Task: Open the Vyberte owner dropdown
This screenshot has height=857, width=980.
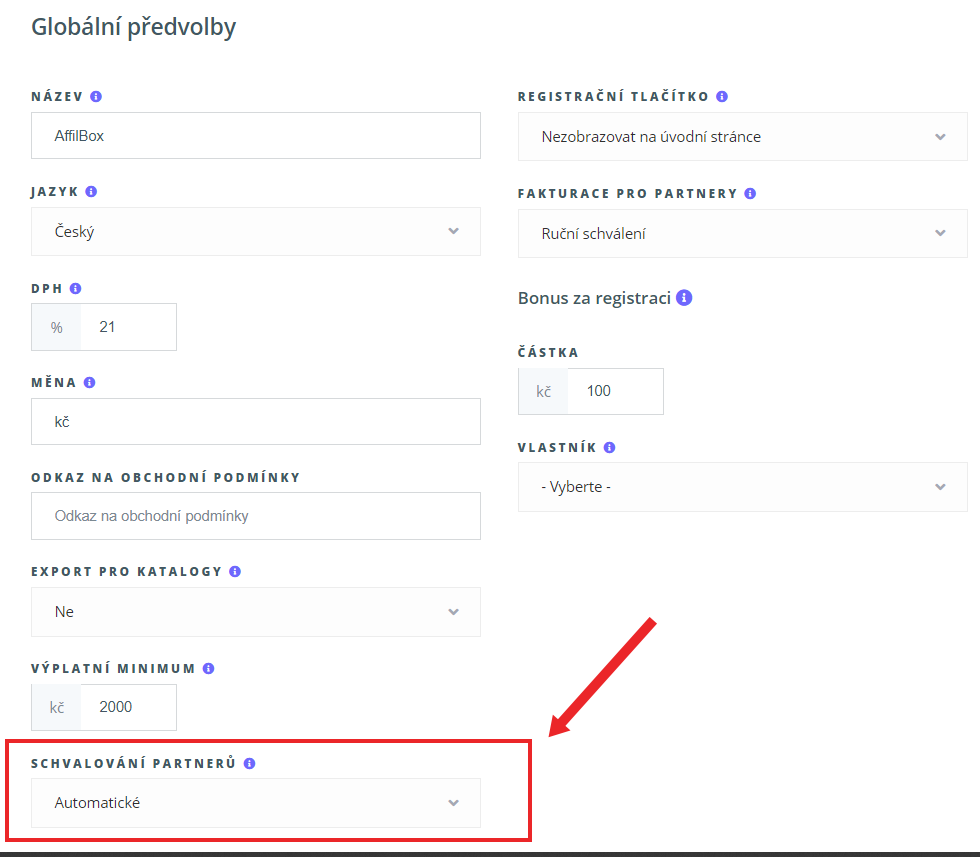Action: point(742,487)
